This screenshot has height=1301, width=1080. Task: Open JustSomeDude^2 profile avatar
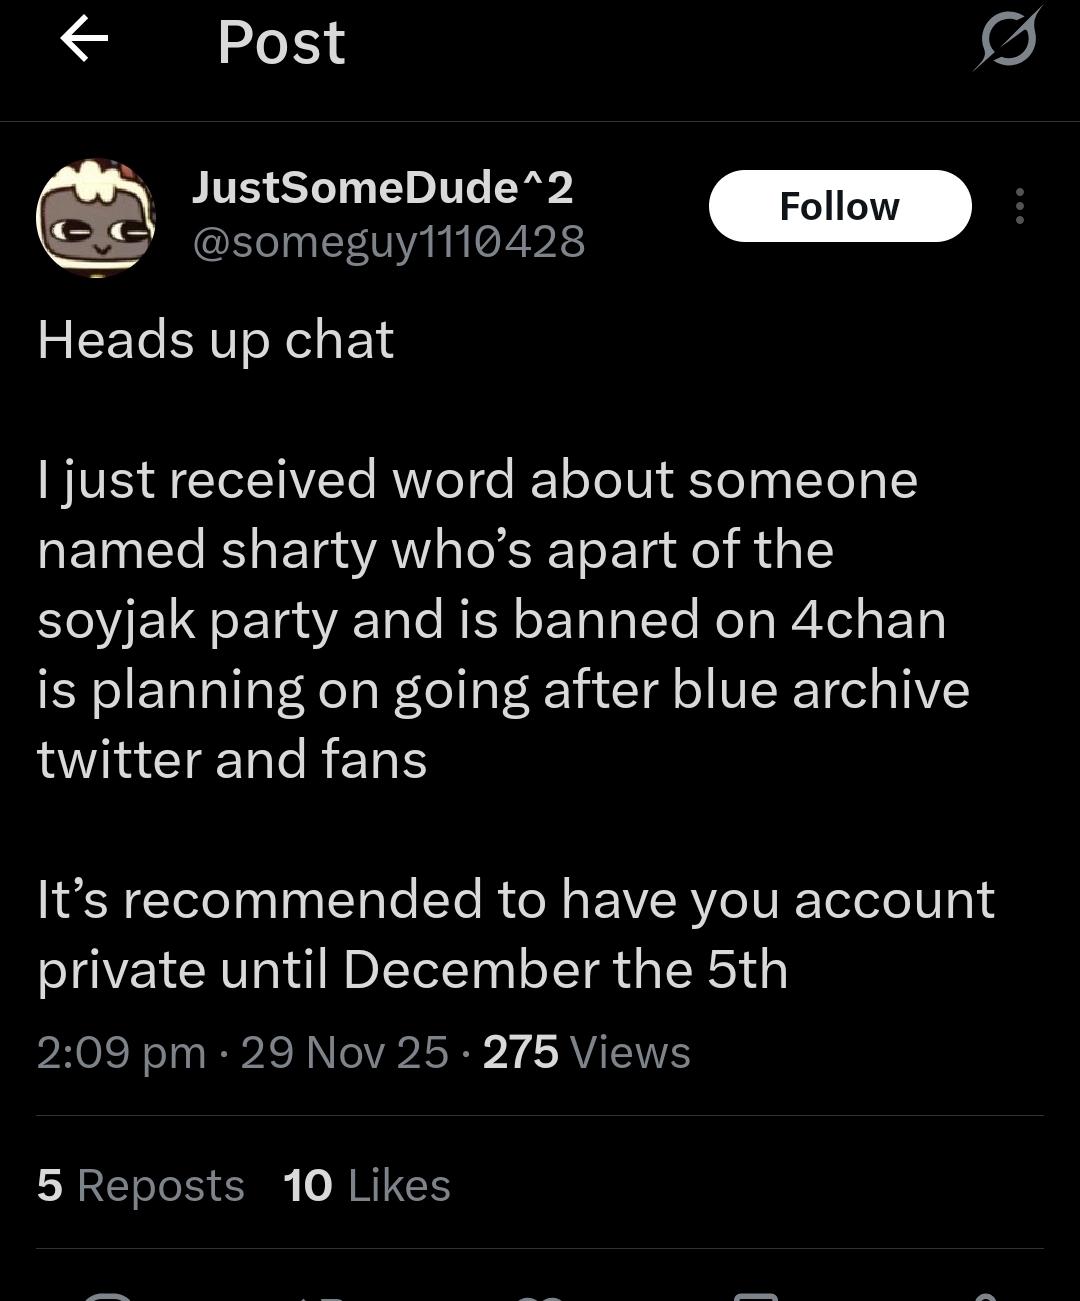pos(96,217)
